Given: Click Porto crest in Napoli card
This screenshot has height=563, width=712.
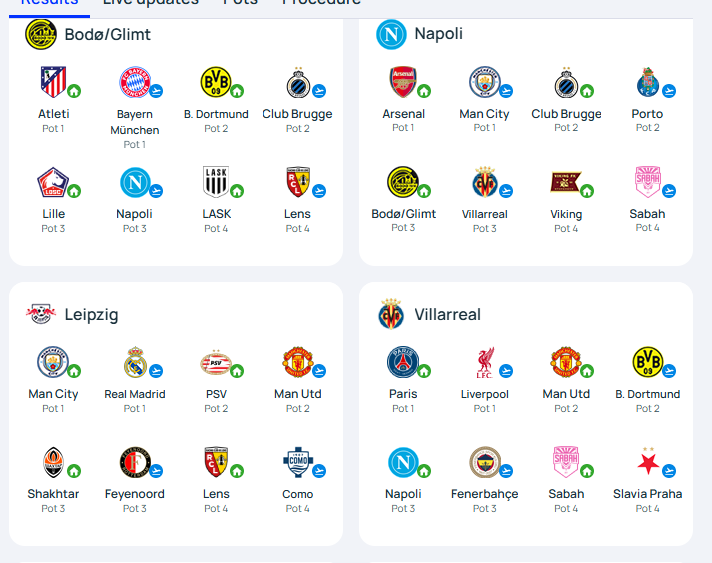Looking at the screenshot, I should pyautogui.click(x=648, y=82).
